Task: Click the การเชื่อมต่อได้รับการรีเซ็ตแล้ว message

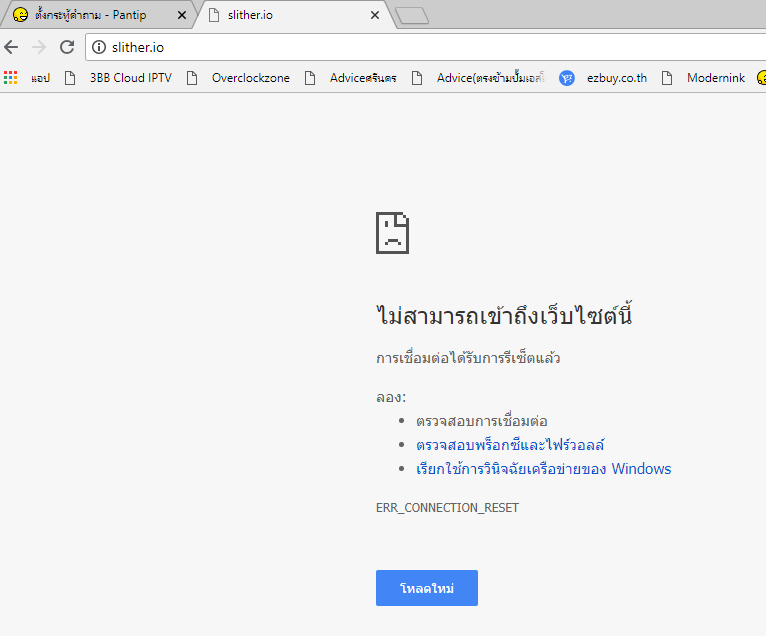Action: pos(468,358)
